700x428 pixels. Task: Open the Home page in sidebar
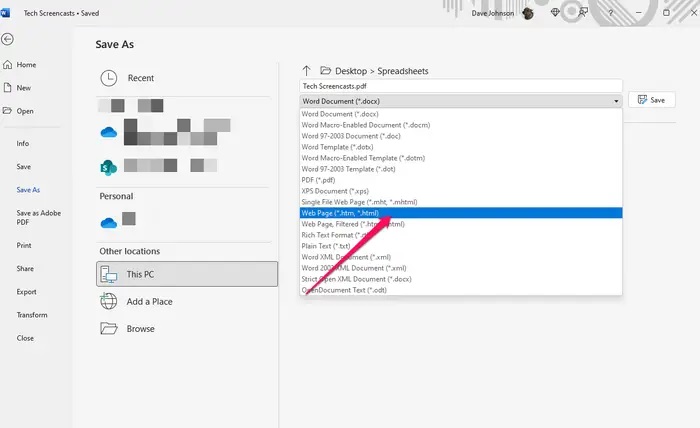click(x=20, y=65)
